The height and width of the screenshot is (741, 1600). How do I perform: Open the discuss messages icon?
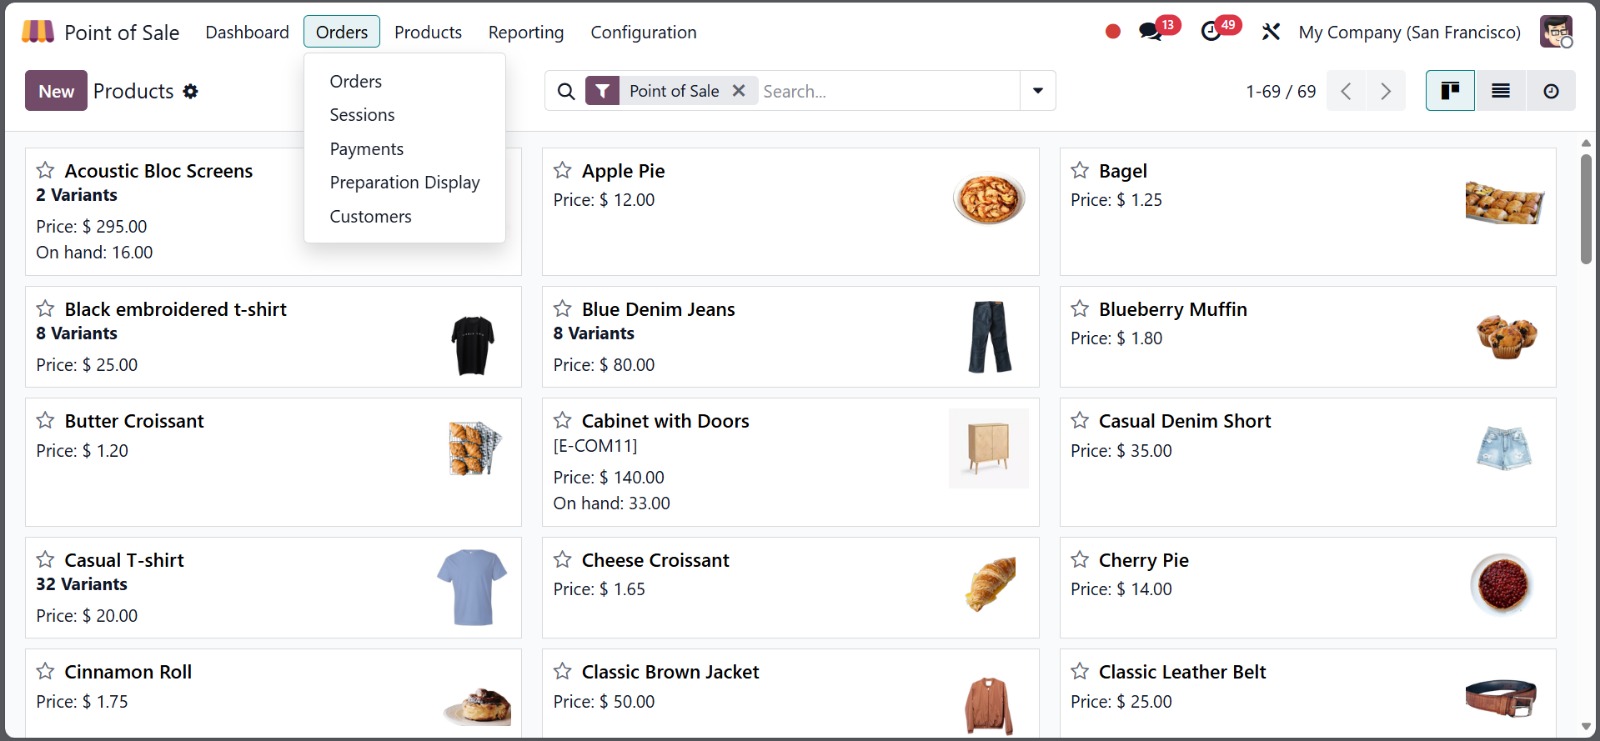click(1150, 32)
